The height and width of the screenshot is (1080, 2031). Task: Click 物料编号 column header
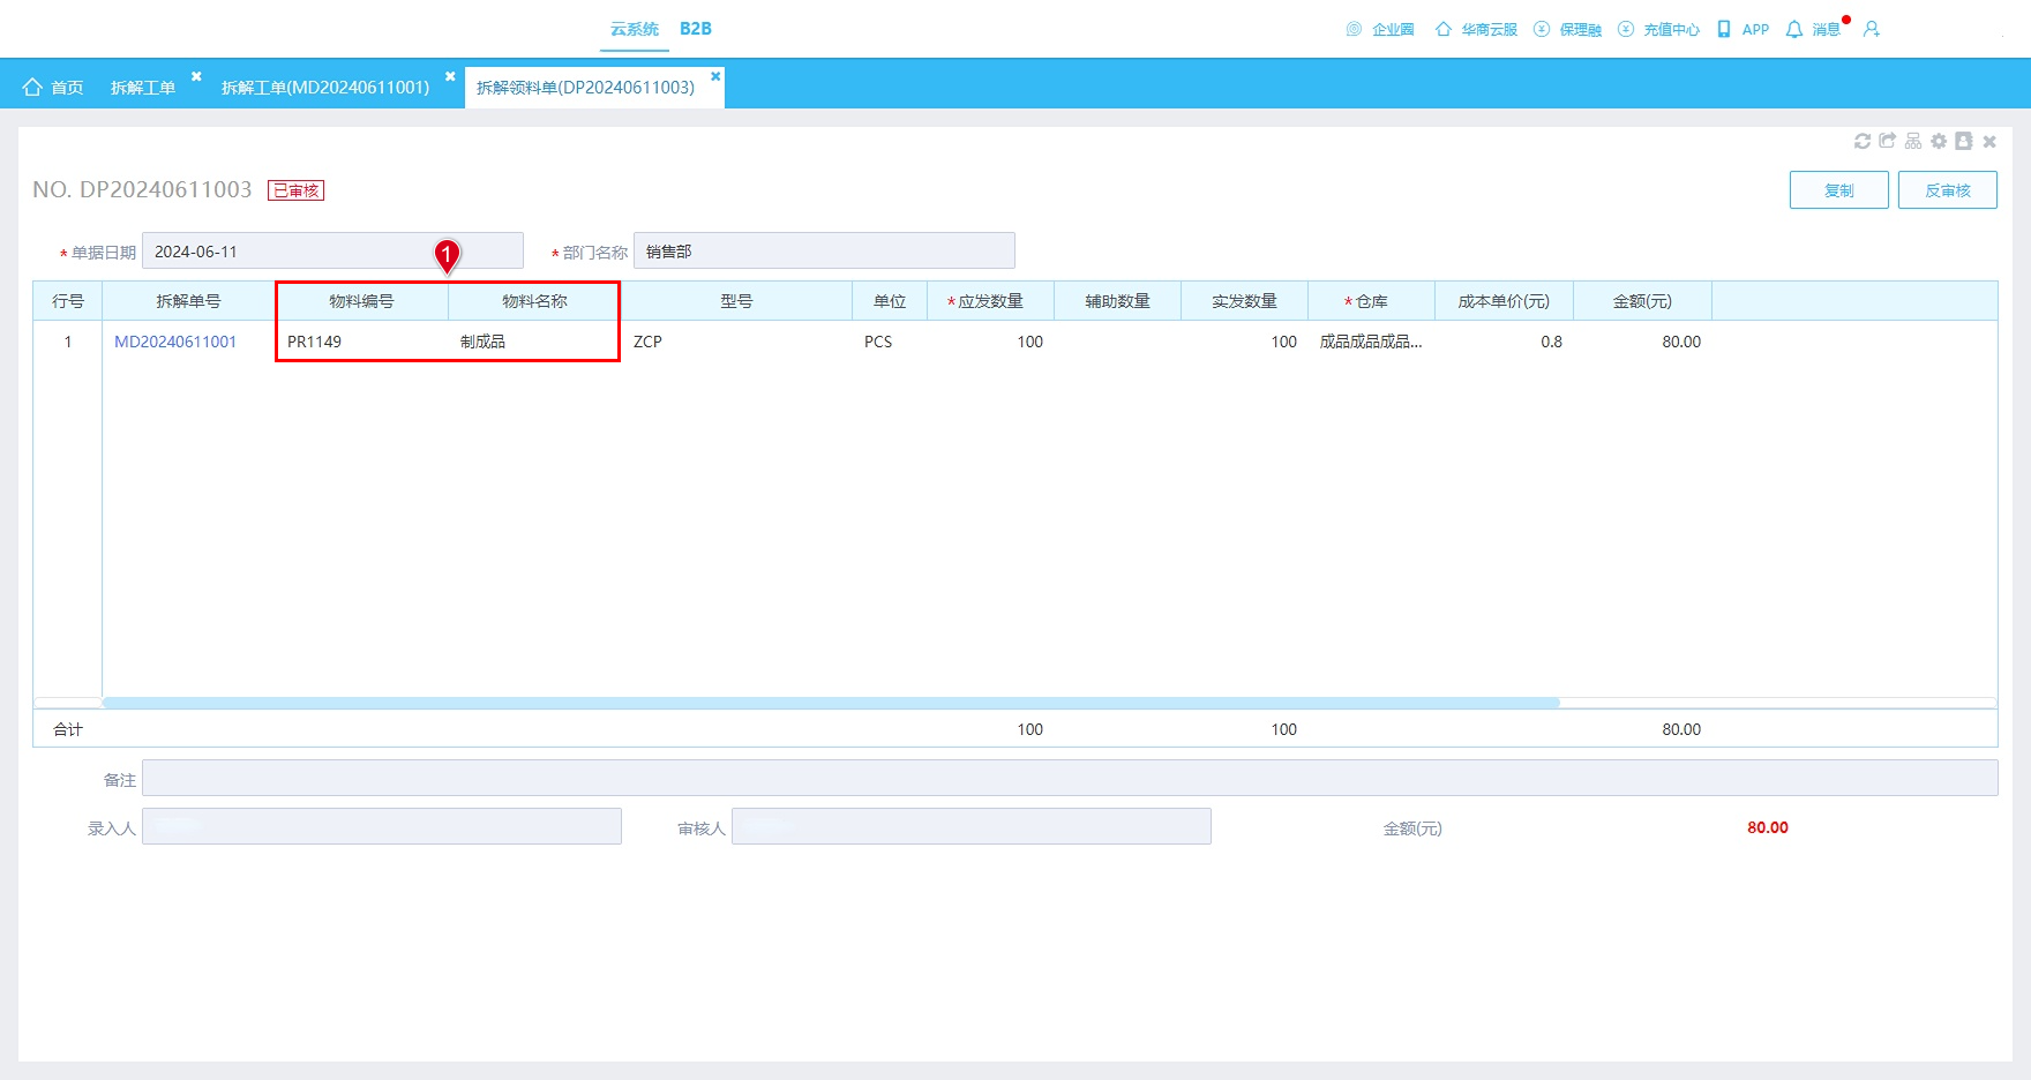point(361,301)
